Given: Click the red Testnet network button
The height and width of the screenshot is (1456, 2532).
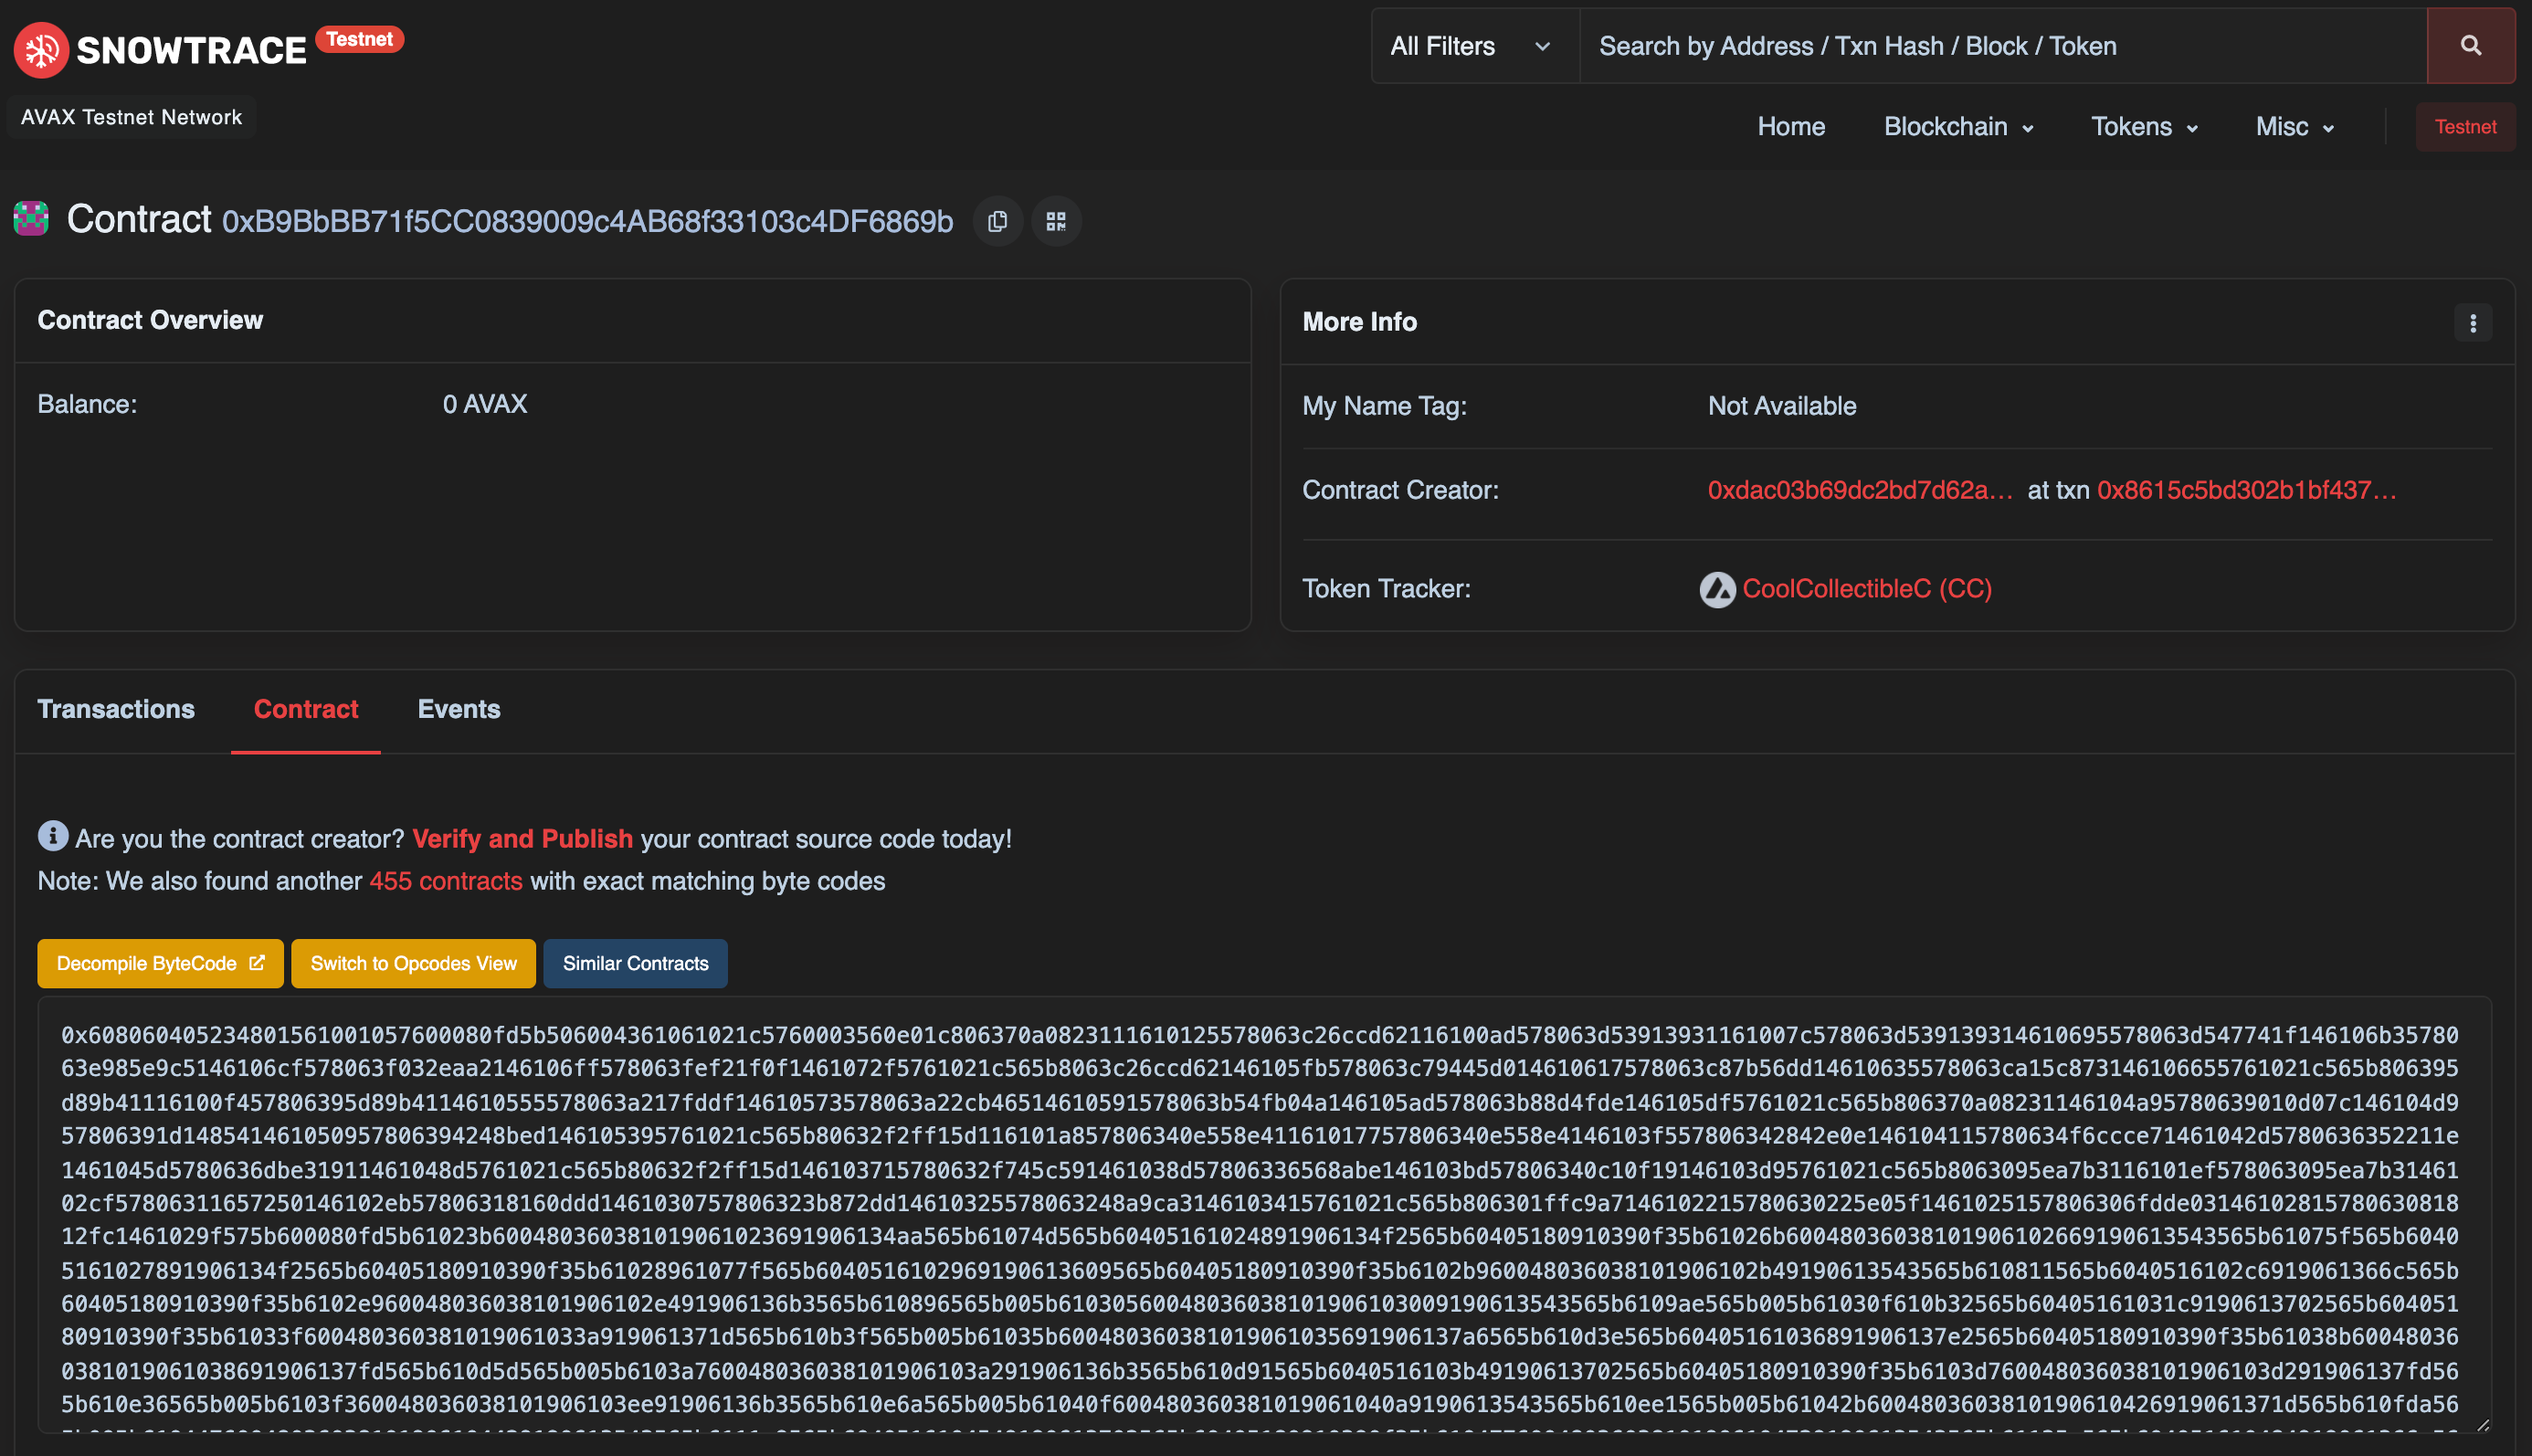Looking at the screenshot, I should point(2464,127).
